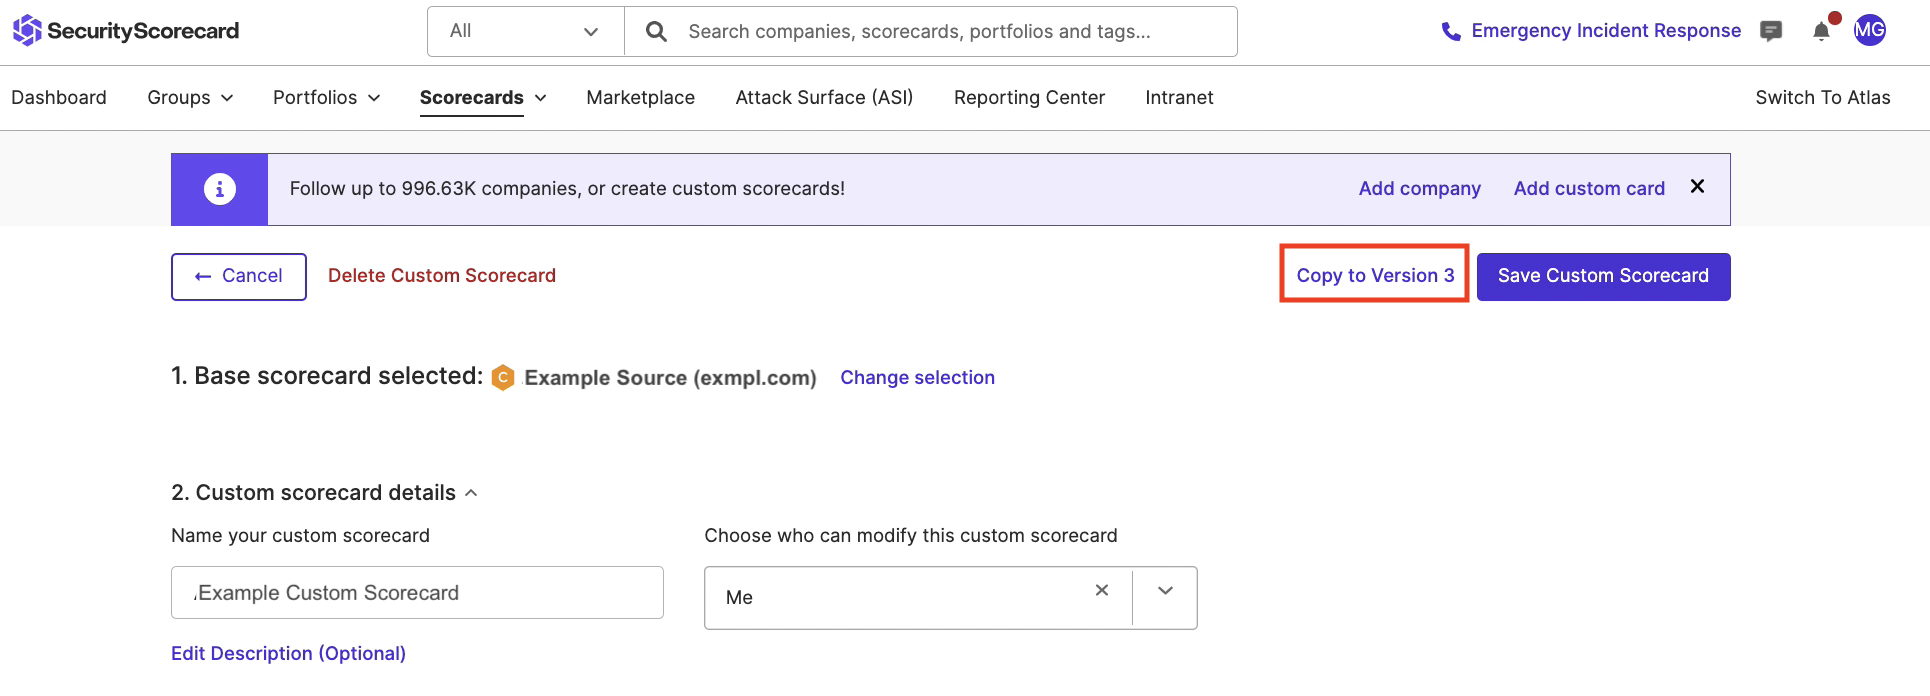Viewport: 1930px width, 696px height.
Task: Open the modify permissions dropdown arrow
Action: (1165, 591)
